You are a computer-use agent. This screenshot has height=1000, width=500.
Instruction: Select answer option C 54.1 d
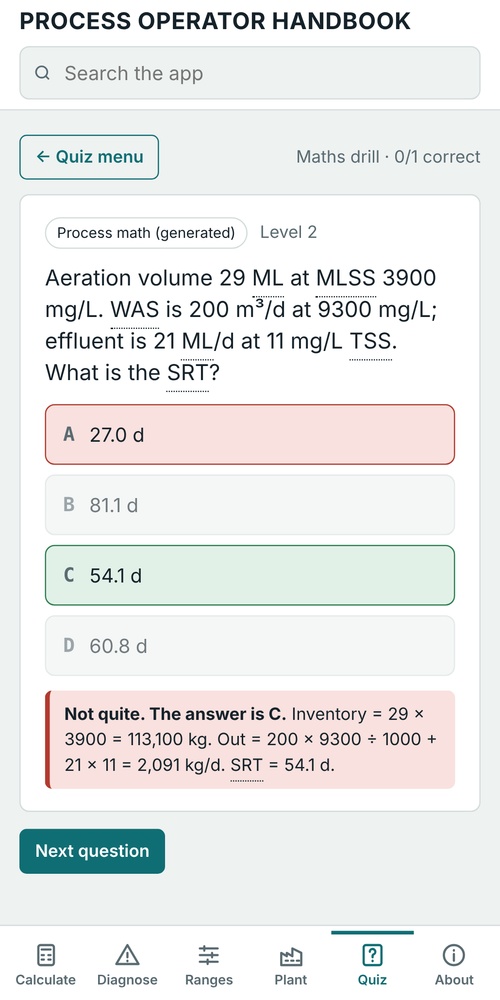pos(250,575)
